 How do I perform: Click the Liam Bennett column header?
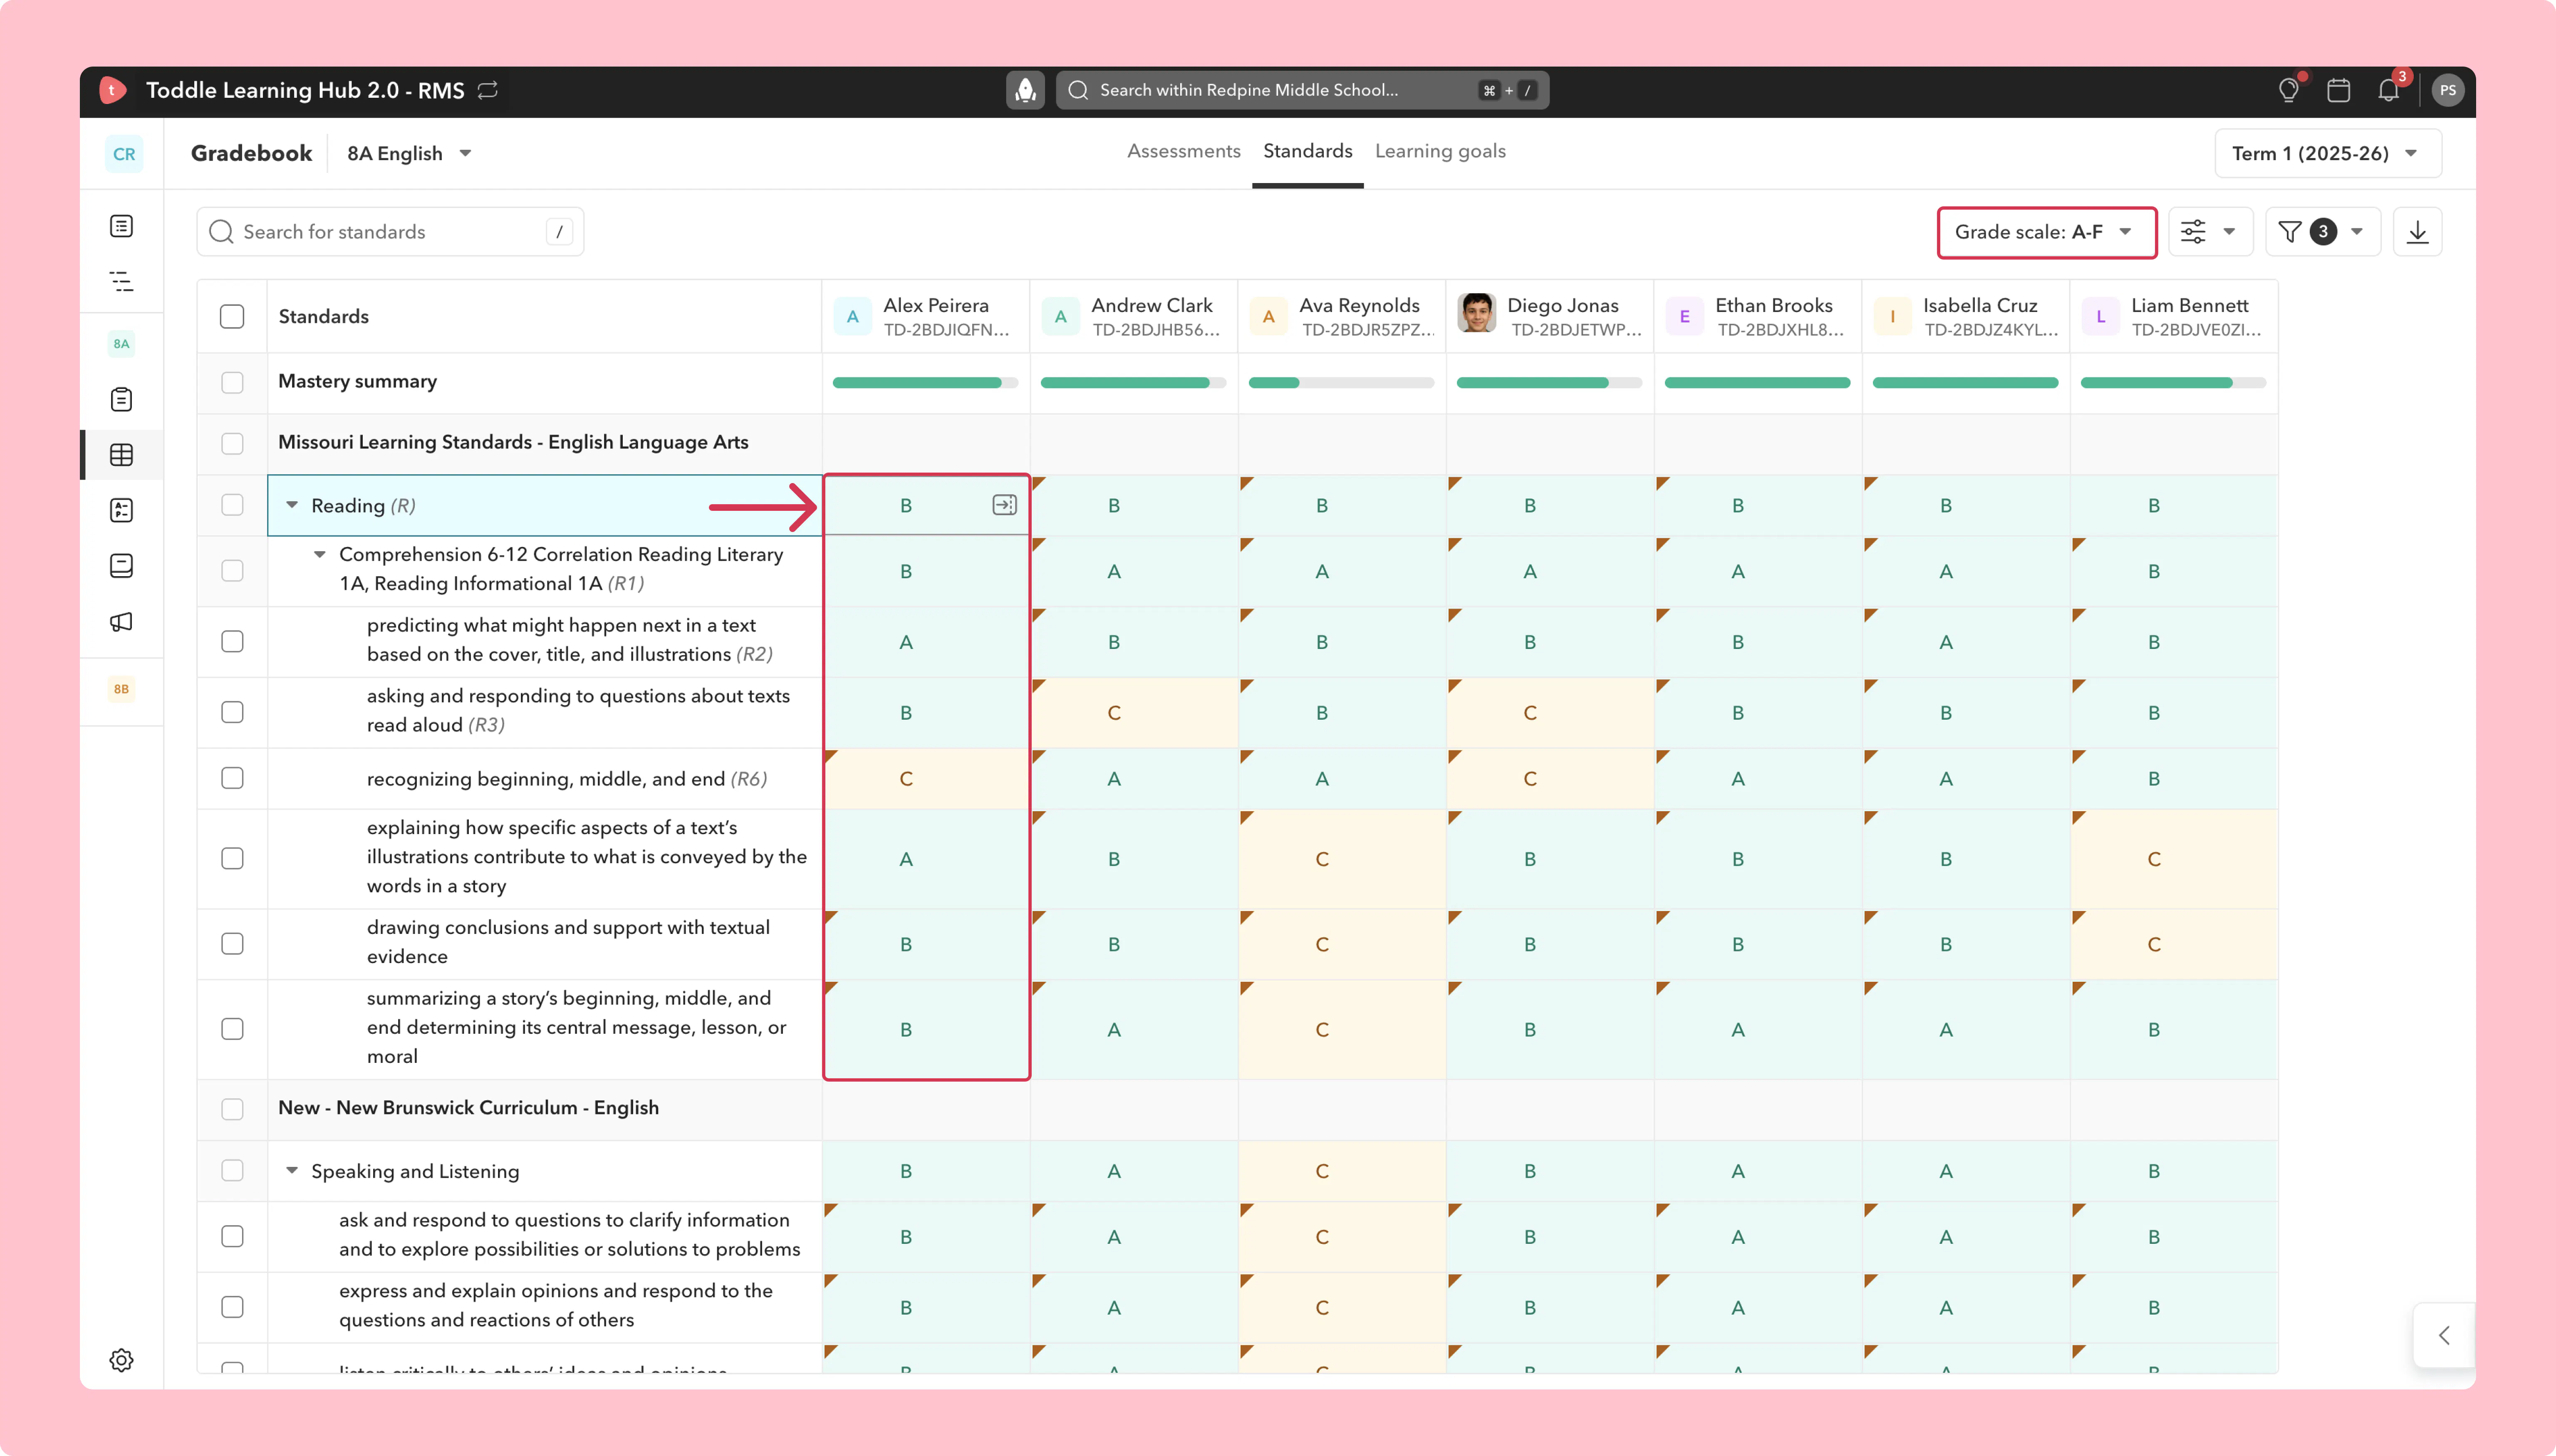(2174, 316)
